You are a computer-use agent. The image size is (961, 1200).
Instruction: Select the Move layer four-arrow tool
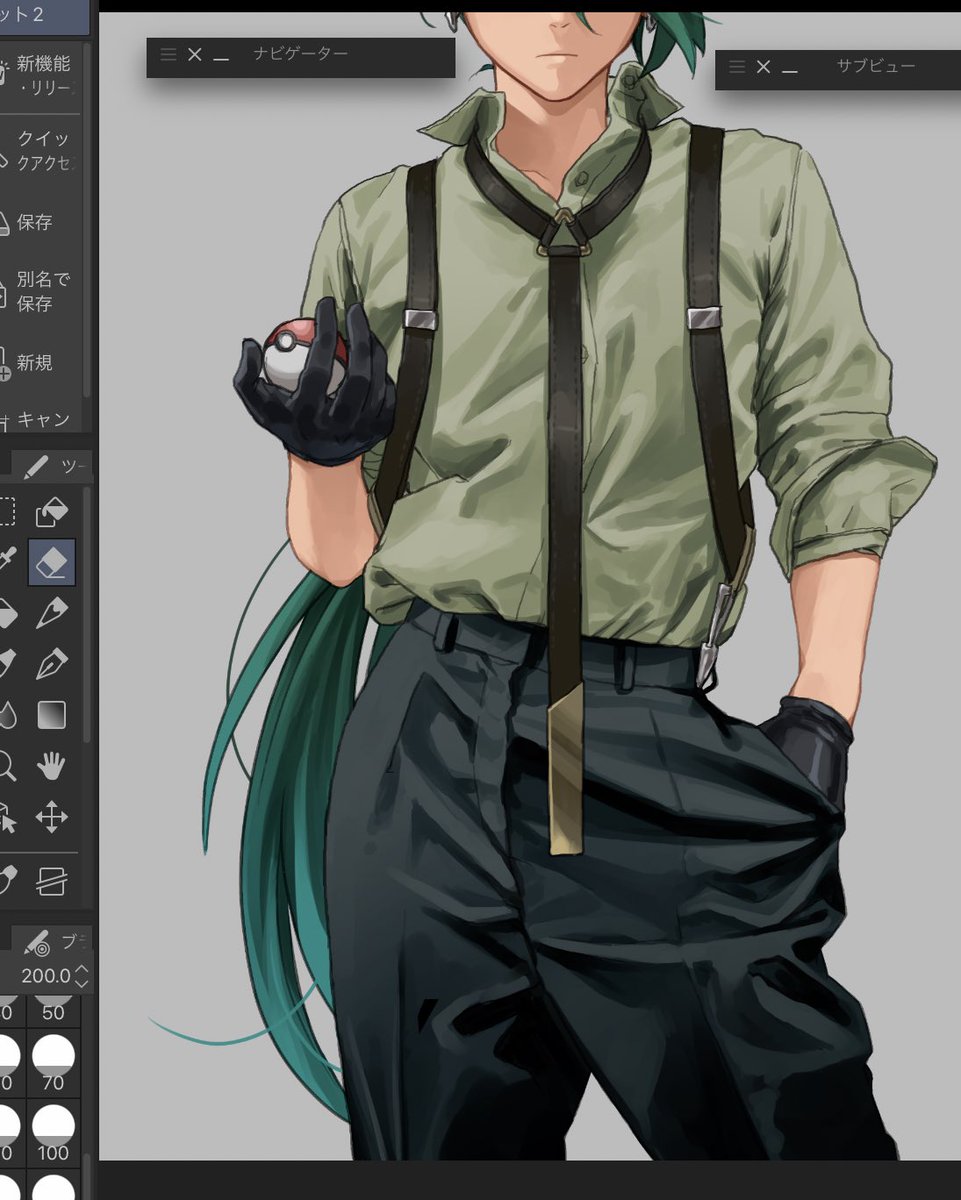[x=52, y=817]
